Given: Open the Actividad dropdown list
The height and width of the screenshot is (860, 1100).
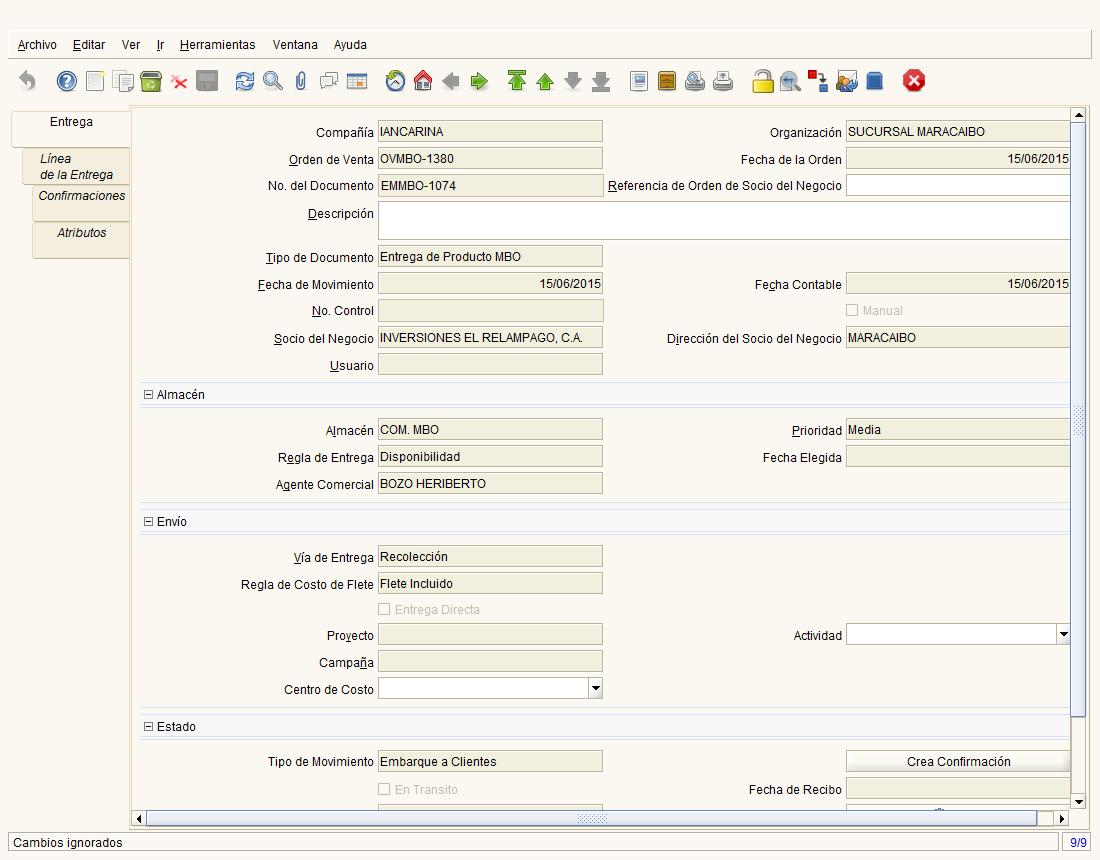Looking at the screenshot, I should [x=1062, y=634].
